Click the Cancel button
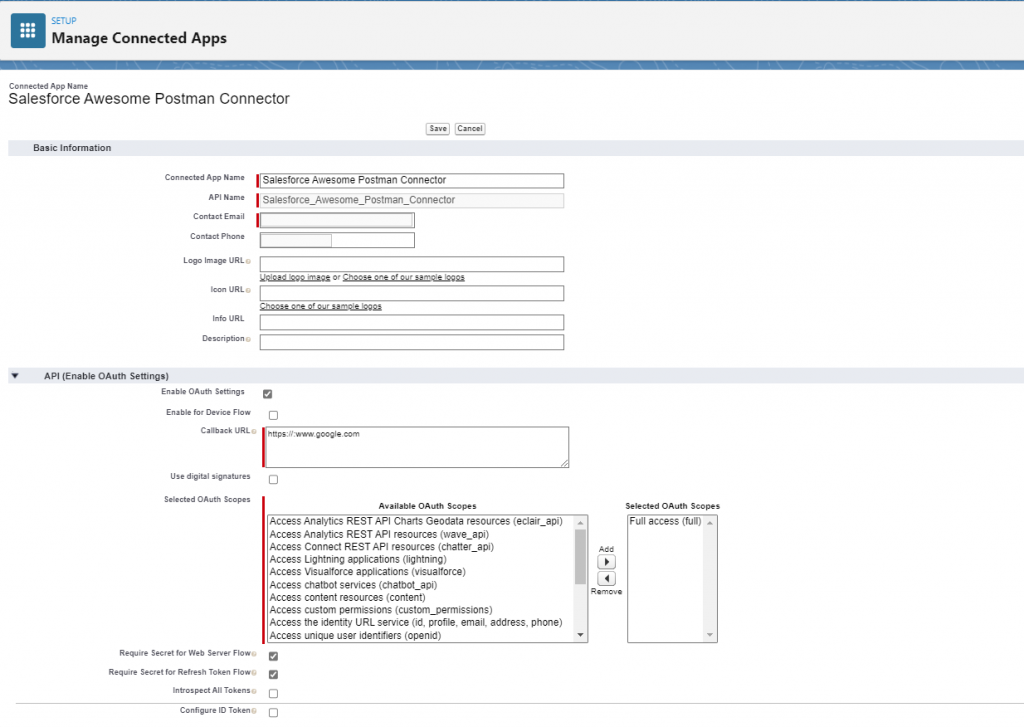This screenshot has width=1024, height=727. (x=470, y=129)
